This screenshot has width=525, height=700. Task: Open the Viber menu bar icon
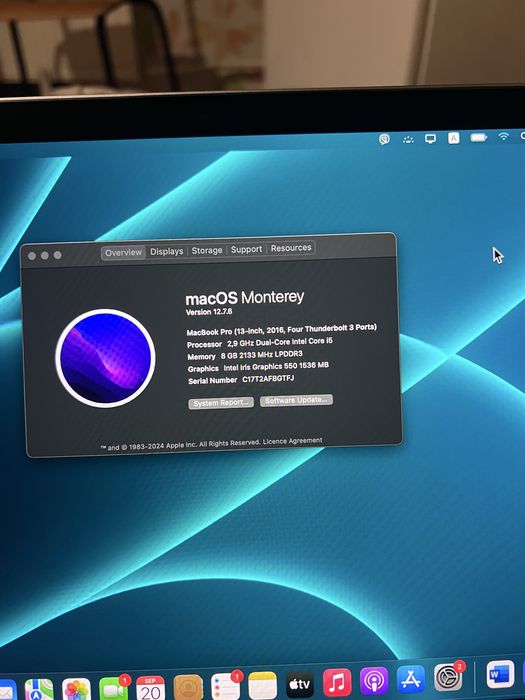[x=384, y=139]
